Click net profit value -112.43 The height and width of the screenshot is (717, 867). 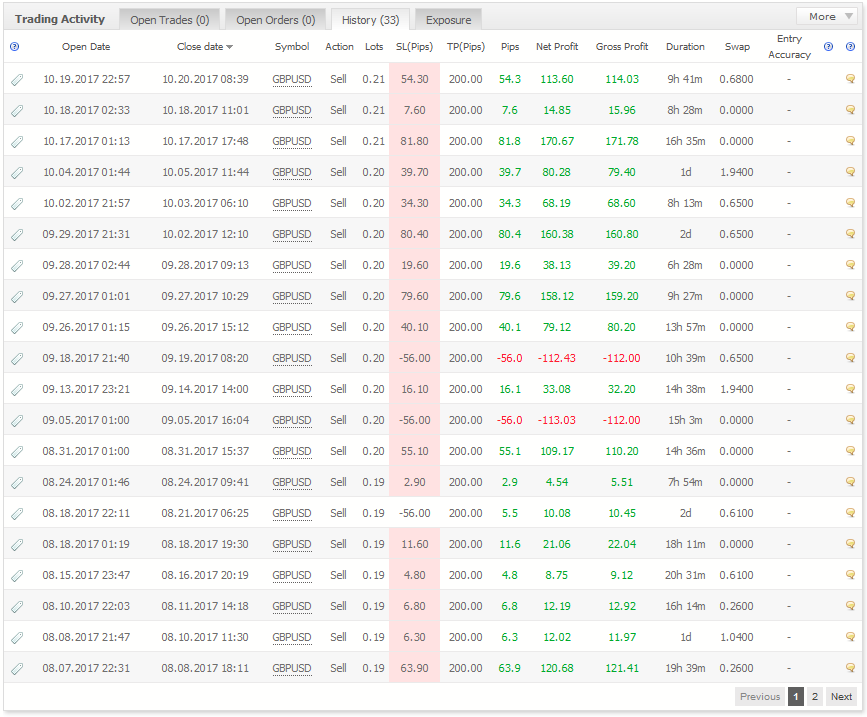pos(557,358)
